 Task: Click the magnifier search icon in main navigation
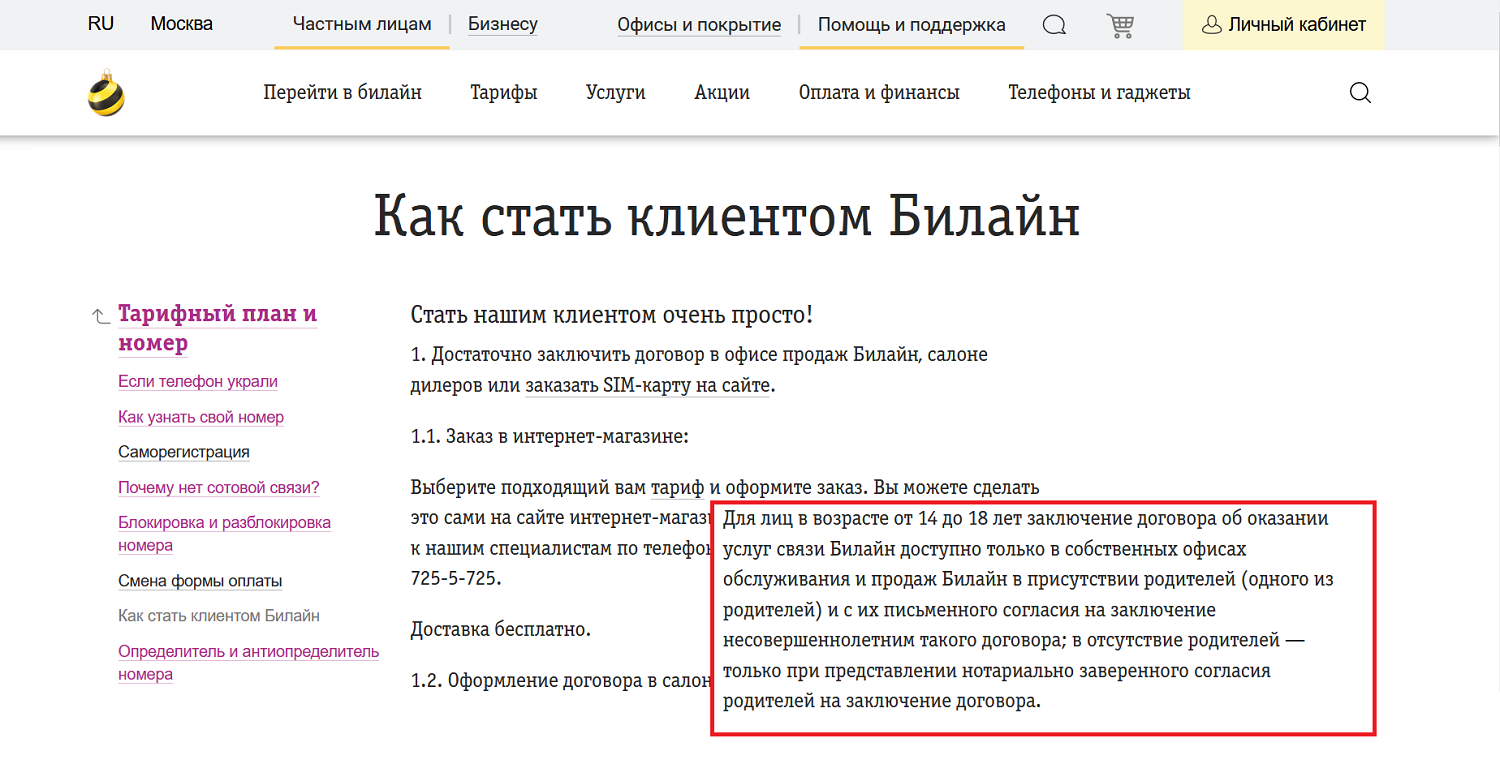(1360, 93)
